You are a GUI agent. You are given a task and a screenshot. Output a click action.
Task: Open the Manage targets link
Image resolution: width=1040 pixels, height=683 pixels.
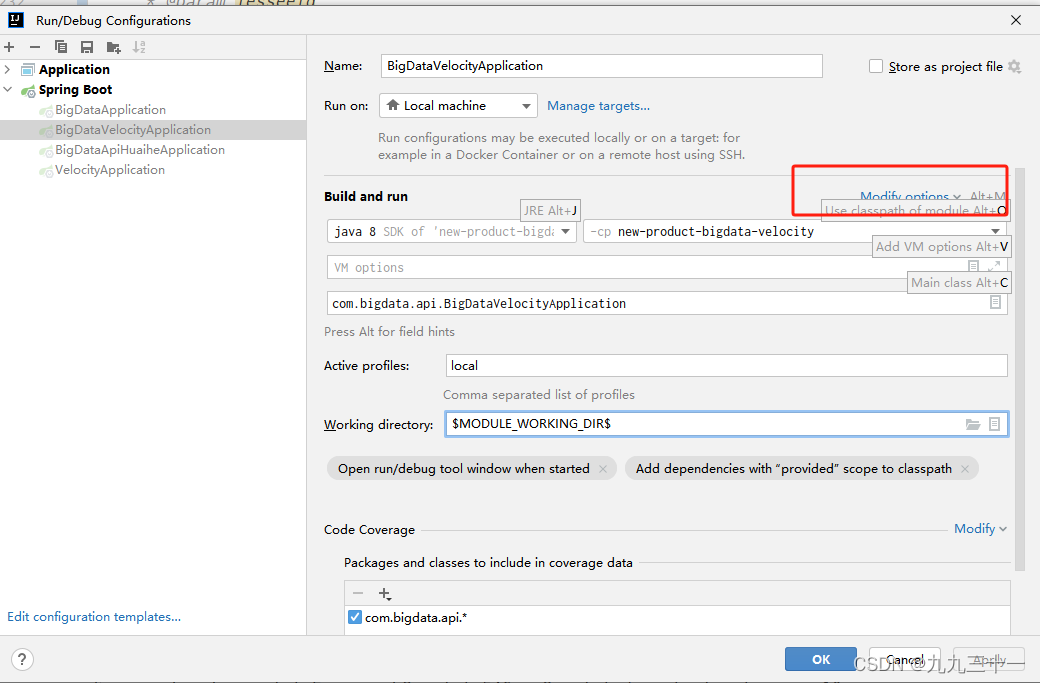pyautogui.click(x=598, y=105)
